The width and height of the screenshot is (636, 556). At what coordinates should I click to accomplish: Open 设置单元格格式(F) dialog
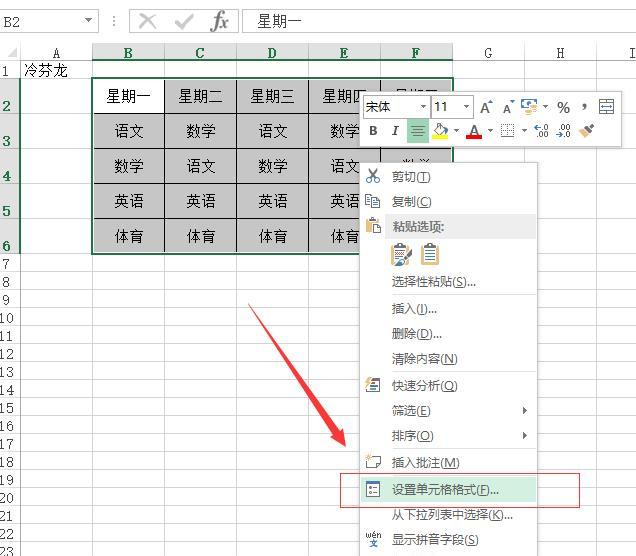click(448, 489)
